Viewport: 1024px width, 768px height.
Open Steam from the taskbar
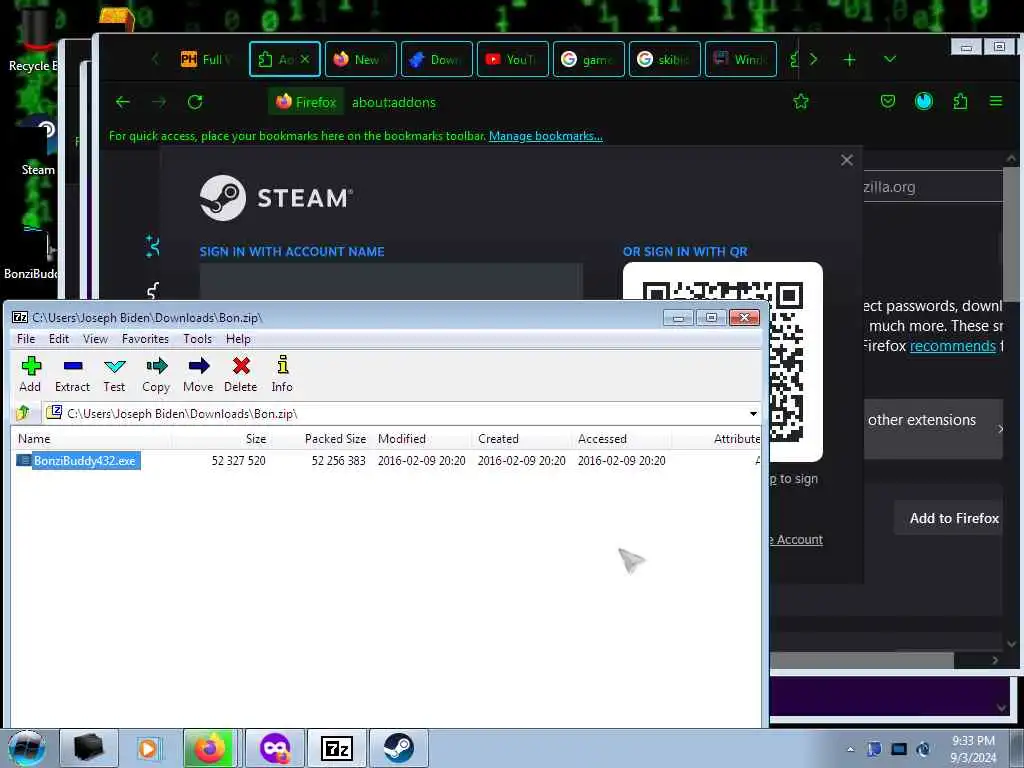pyautogui.click(x=398, y=748)
